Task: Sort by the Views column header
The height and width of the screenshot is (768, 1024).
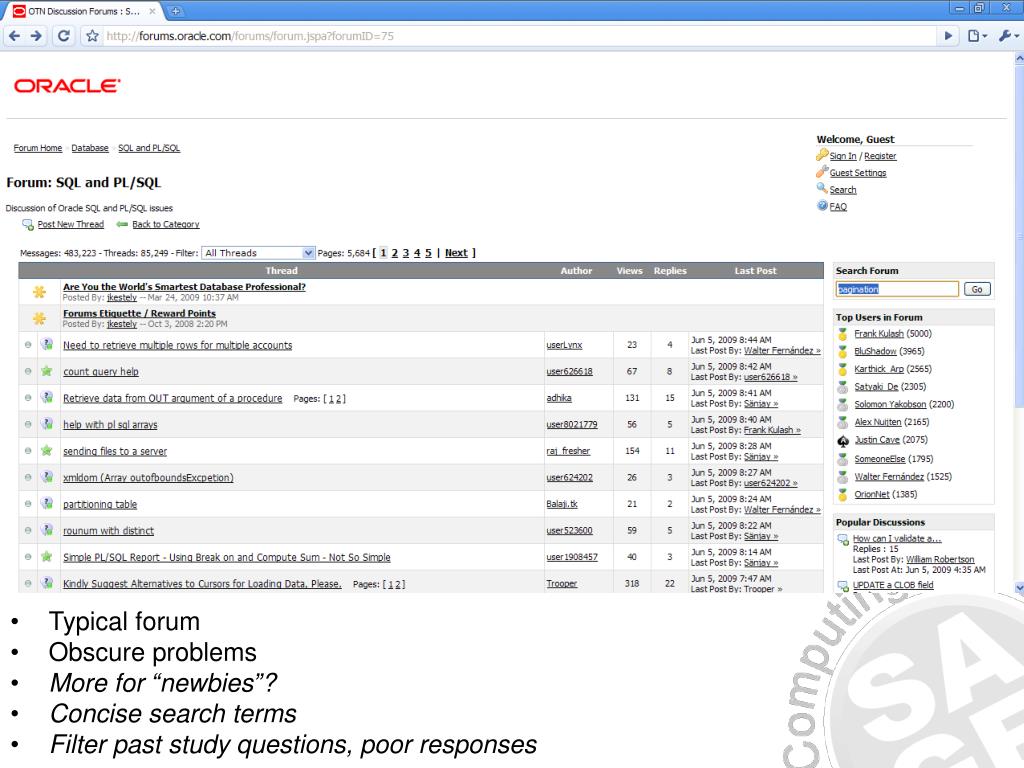Action: [x=630, y=270]
